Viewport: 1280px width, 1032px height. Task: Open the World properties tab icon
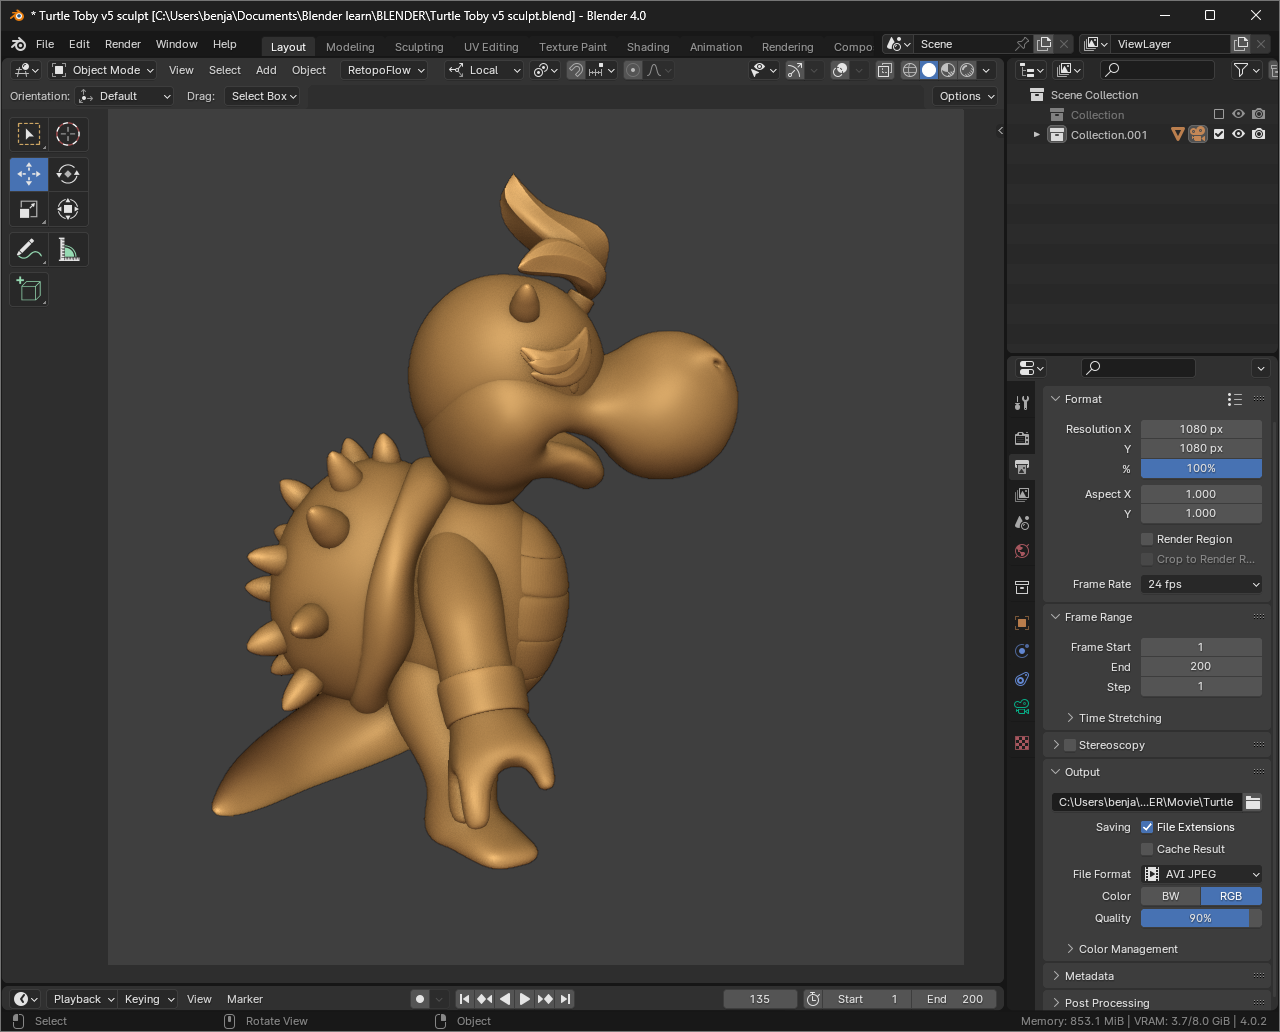click(x=1021, y=551)
